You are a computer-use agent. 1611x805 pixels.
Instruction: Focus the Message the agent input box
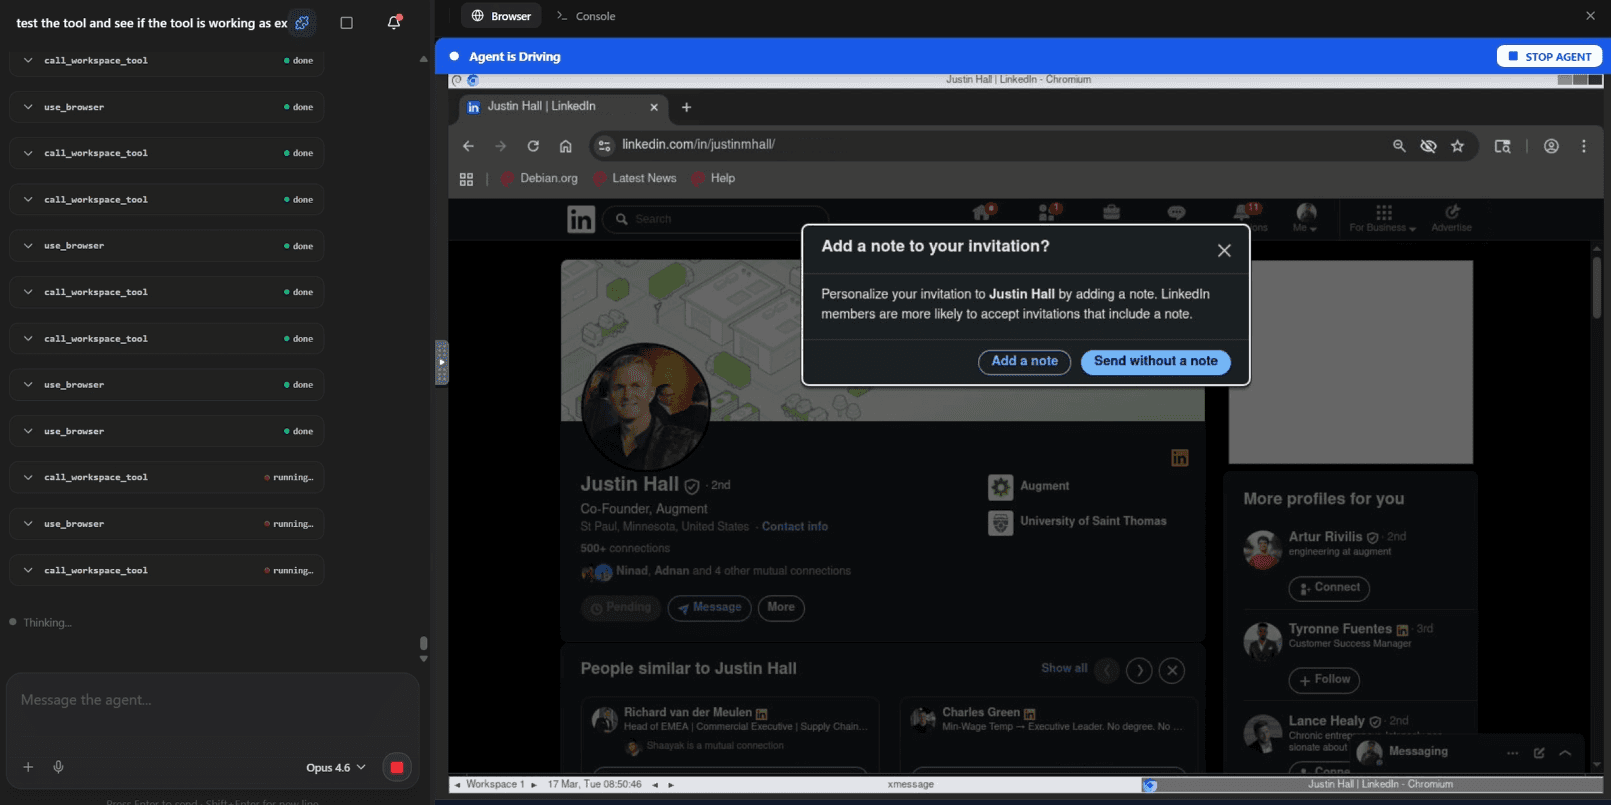(212, 700)
